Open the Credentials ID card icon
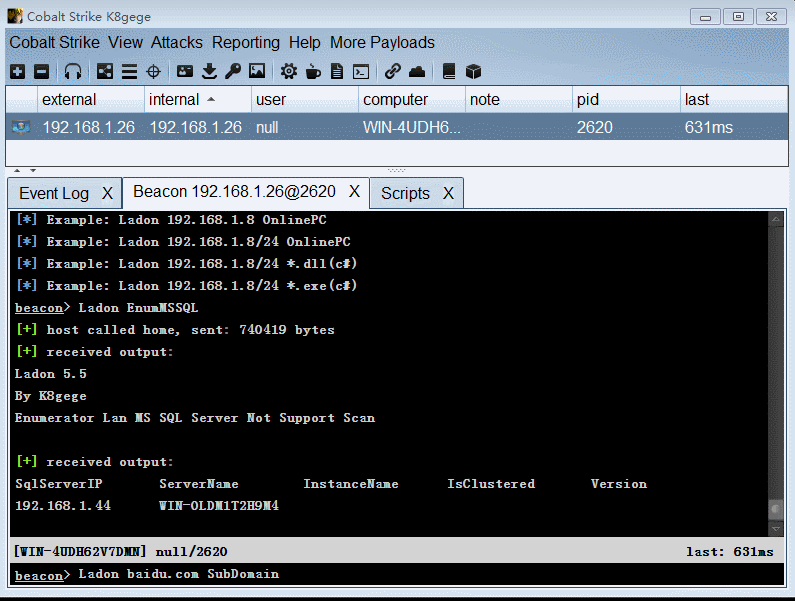 click(x=185, y=72)
